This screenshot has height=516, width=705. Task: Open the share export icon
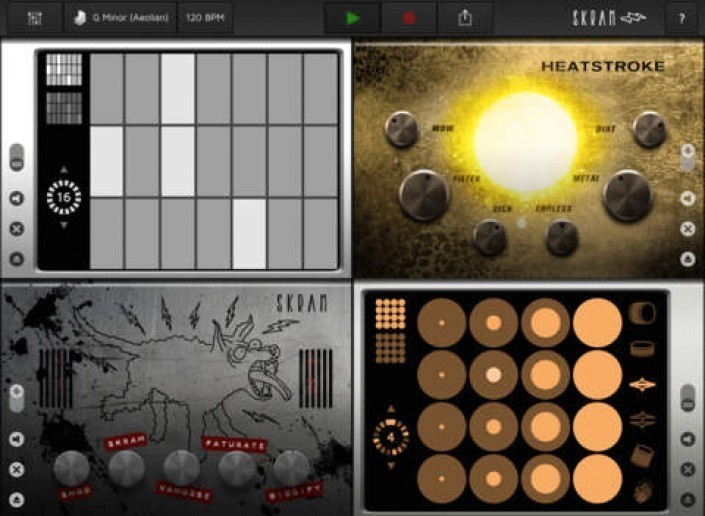[x=465, y=18]
